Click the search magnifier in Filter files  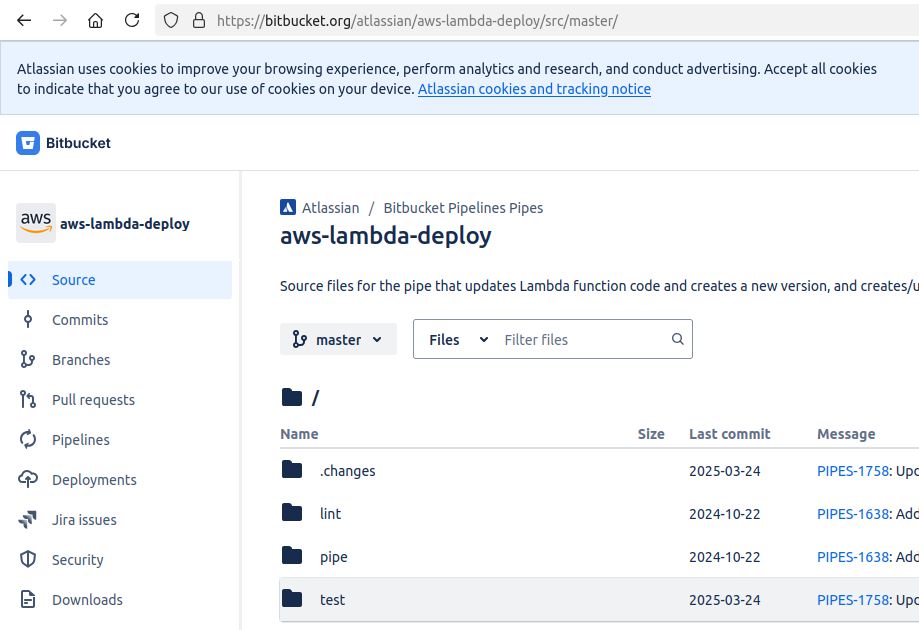pos(678,339)
